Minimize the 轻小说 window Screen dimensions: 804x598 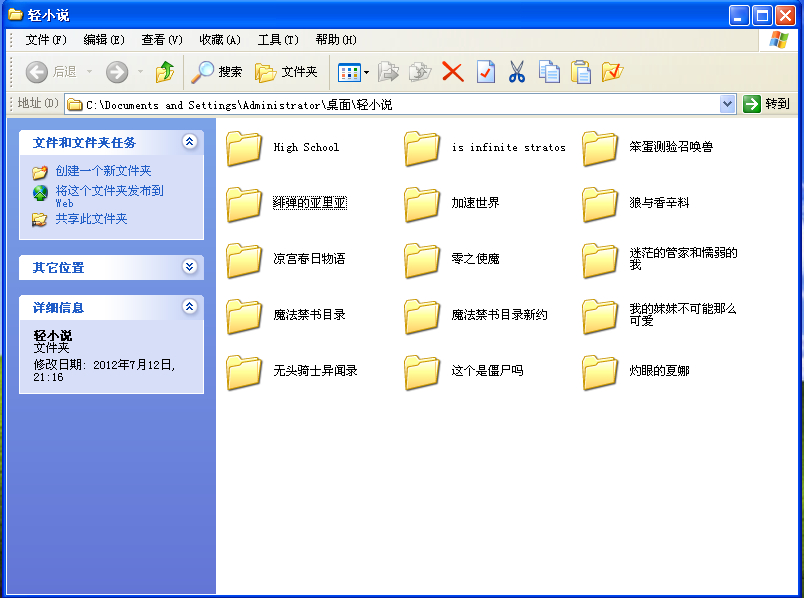[739, 16]
